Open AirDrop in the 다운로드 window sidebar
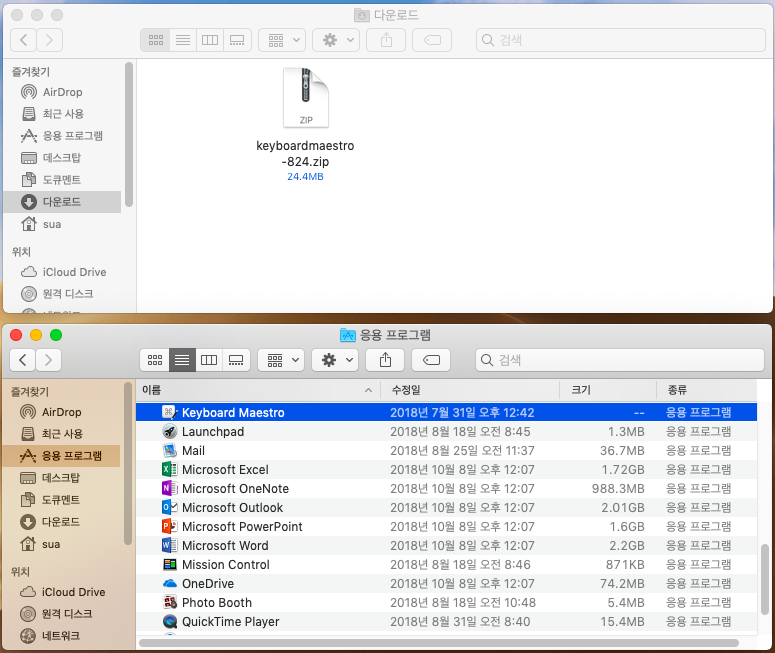Screen dimensions: 775x653 [x=62, y=92]
